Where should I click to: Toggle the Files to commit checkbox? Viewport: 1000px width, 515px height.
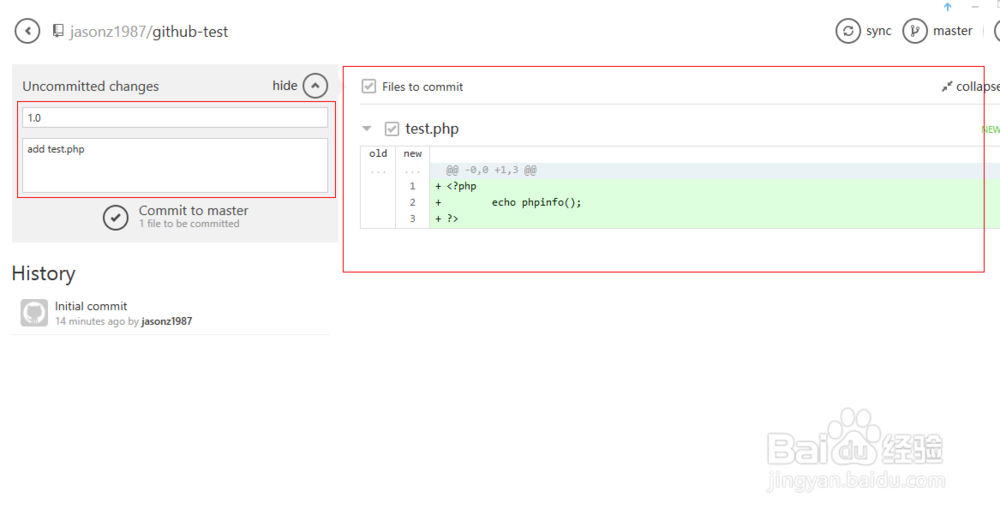[x=369, y=86]
